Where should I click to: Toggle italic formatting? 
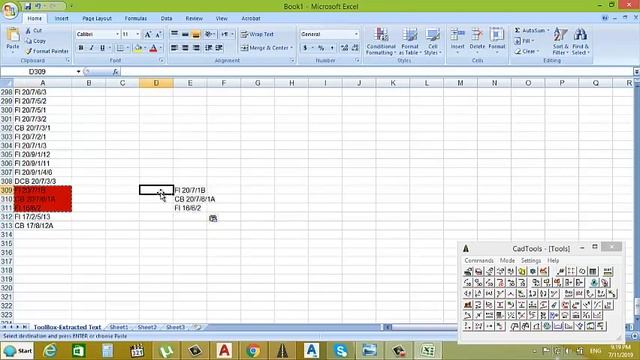pos(91,48)
